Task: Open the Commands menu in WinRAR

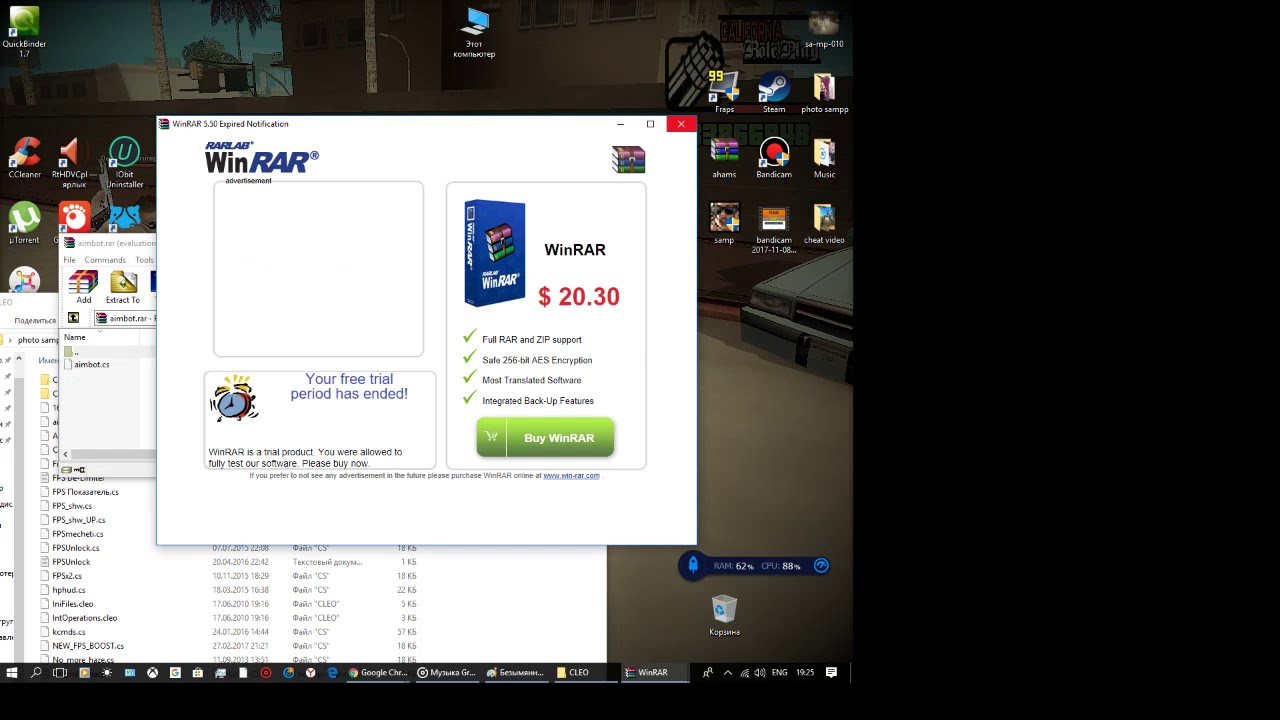Action: tap(105, 260)
